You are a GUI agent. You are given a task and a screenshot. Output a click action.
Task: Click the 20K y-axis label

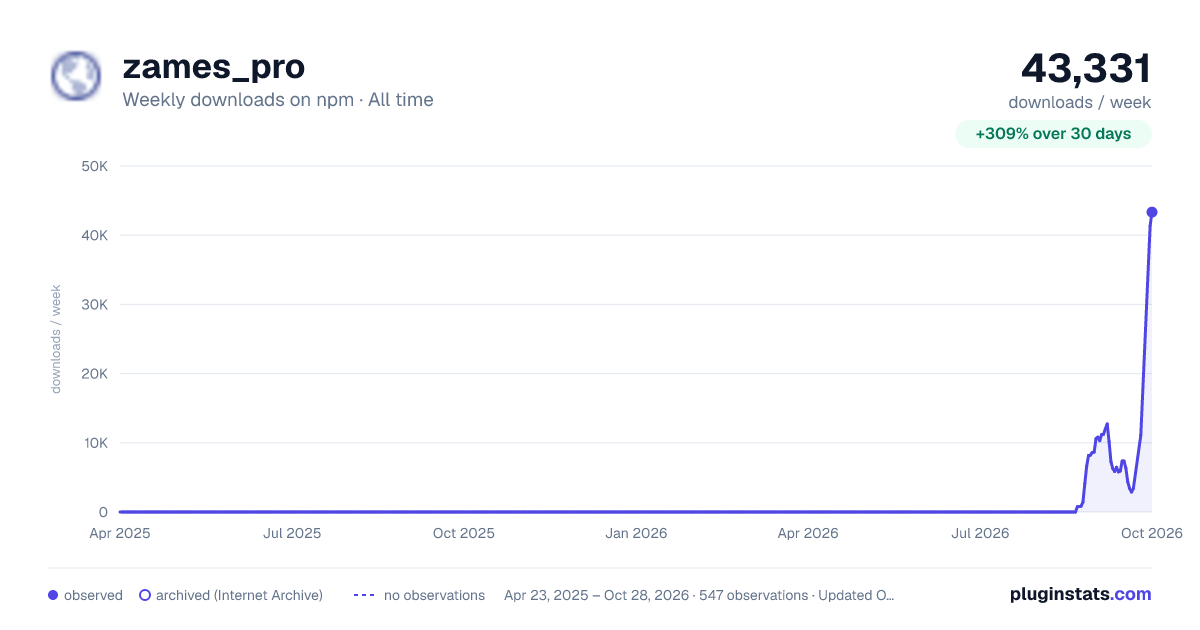pyautogui.click(x=94, y=373)
